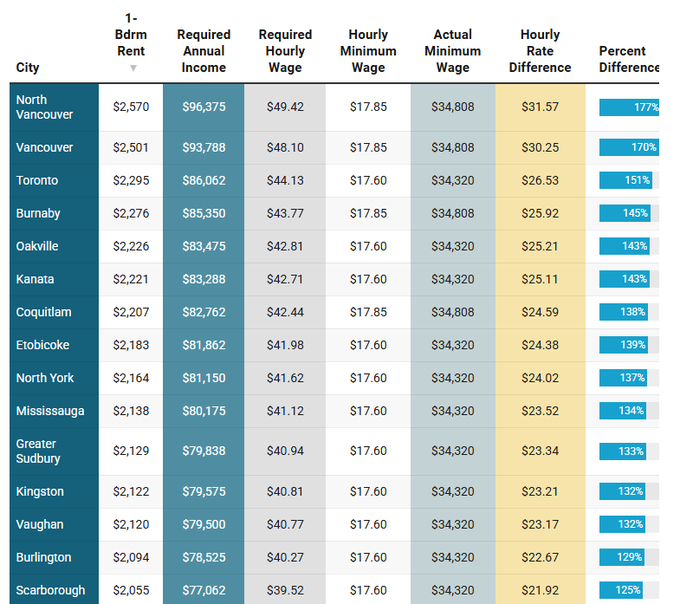This screenshot has height=604, width=680.
Task: Click Scarborough's 125% percent bar
Action: pyautogui.click(x=621, y=590)
